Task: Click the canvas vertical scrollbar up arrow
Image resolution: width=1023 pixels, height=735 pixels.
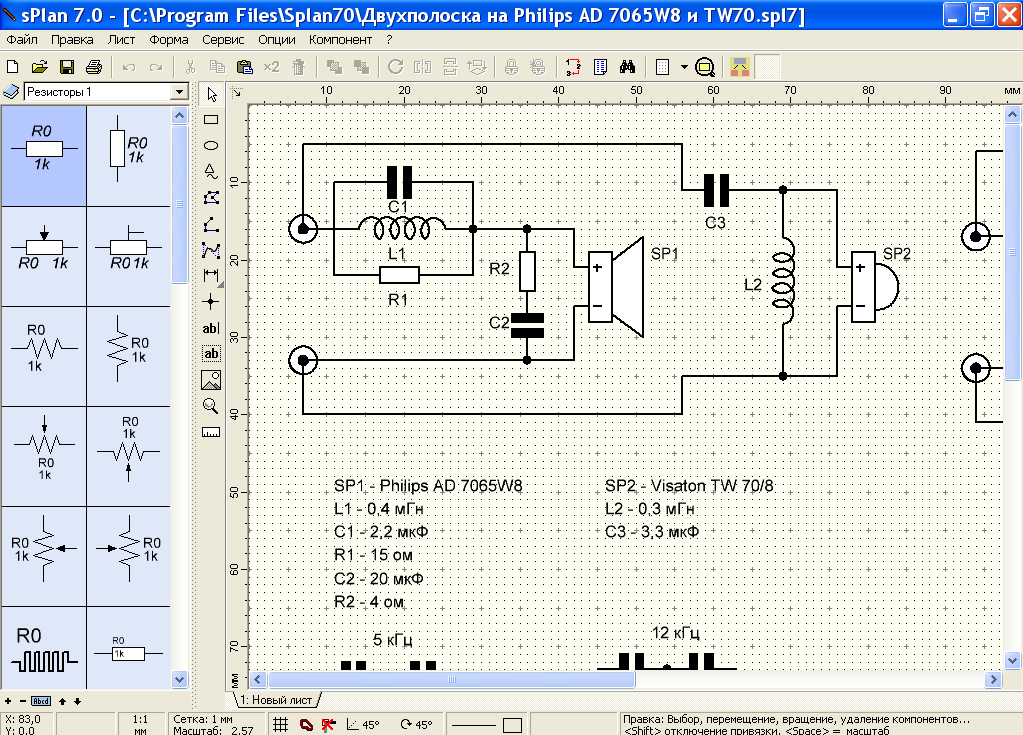Action: [x=1012, y=115]
